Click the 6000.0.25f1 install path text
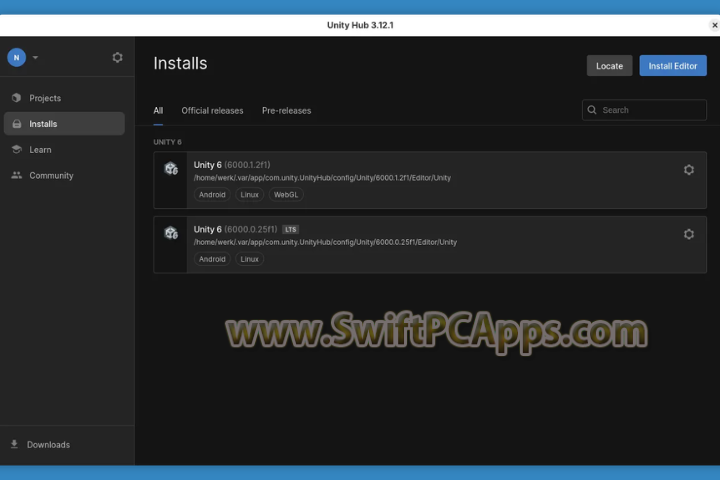The image size is (720, 480). point(325,242)
